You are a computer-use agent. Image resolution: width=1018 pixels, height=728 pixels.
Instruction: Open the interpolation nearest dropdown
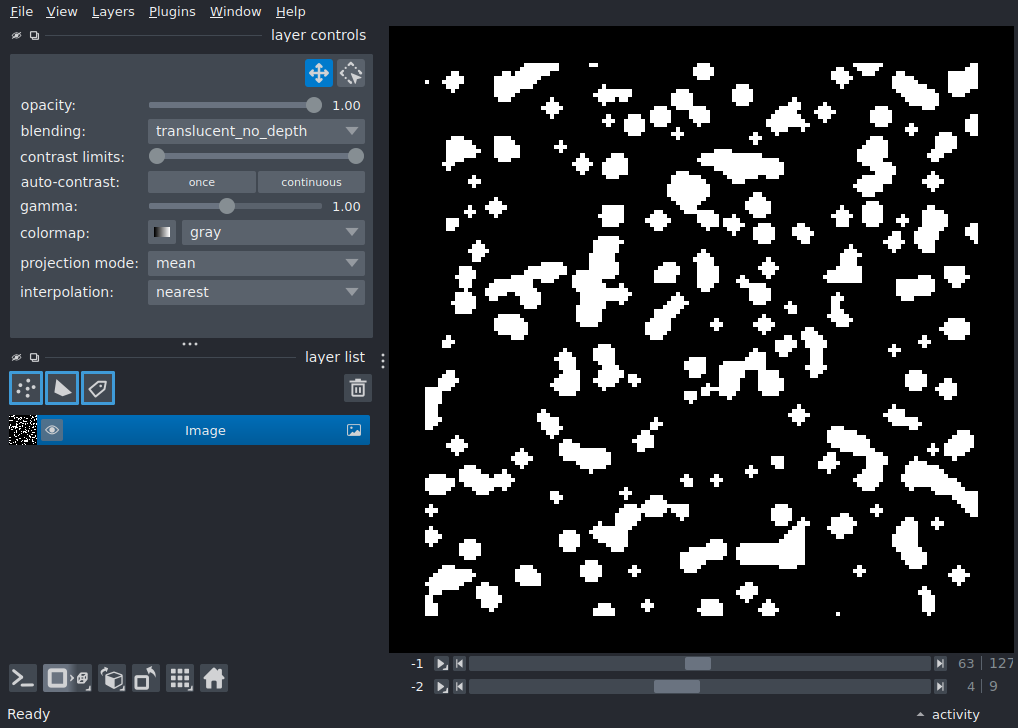256,292
